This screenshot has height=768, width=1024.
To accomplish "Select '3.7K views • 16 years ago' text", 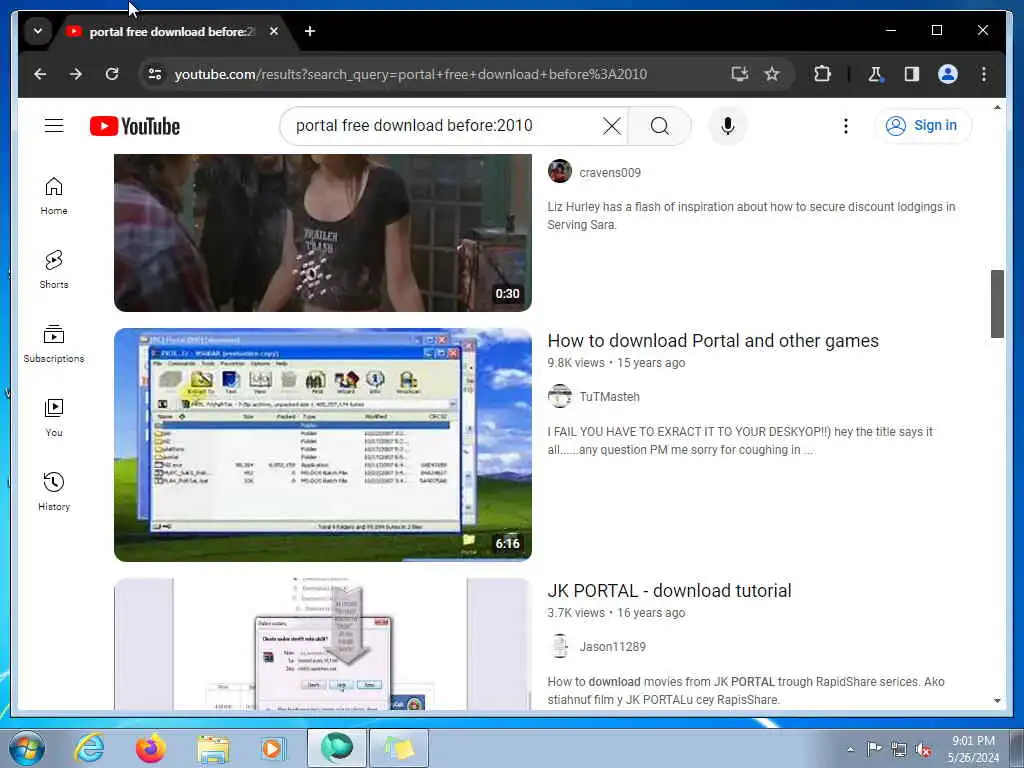I will pyautogui.click(x=616, y=613).
